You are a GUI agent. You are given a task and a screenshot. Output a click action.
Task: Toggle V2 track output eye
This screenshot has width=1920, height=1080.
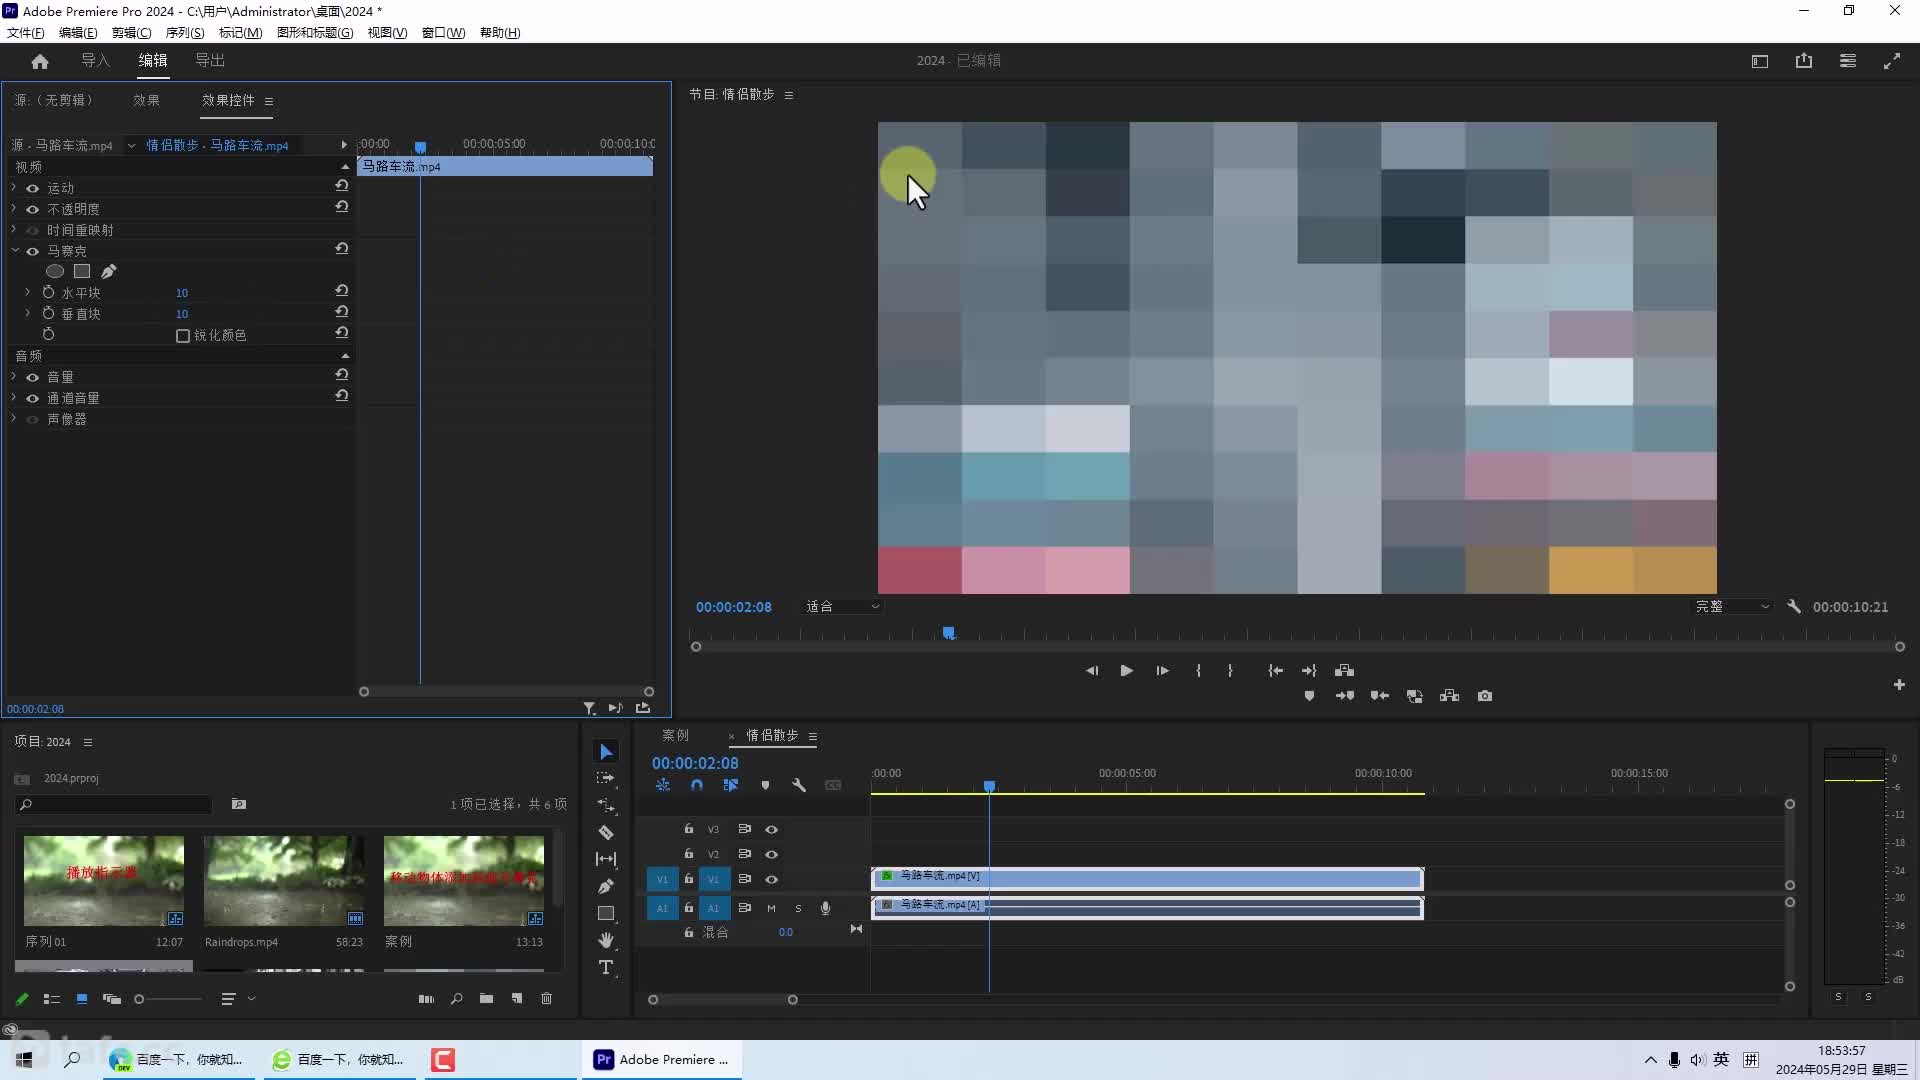tap(771, 854)
